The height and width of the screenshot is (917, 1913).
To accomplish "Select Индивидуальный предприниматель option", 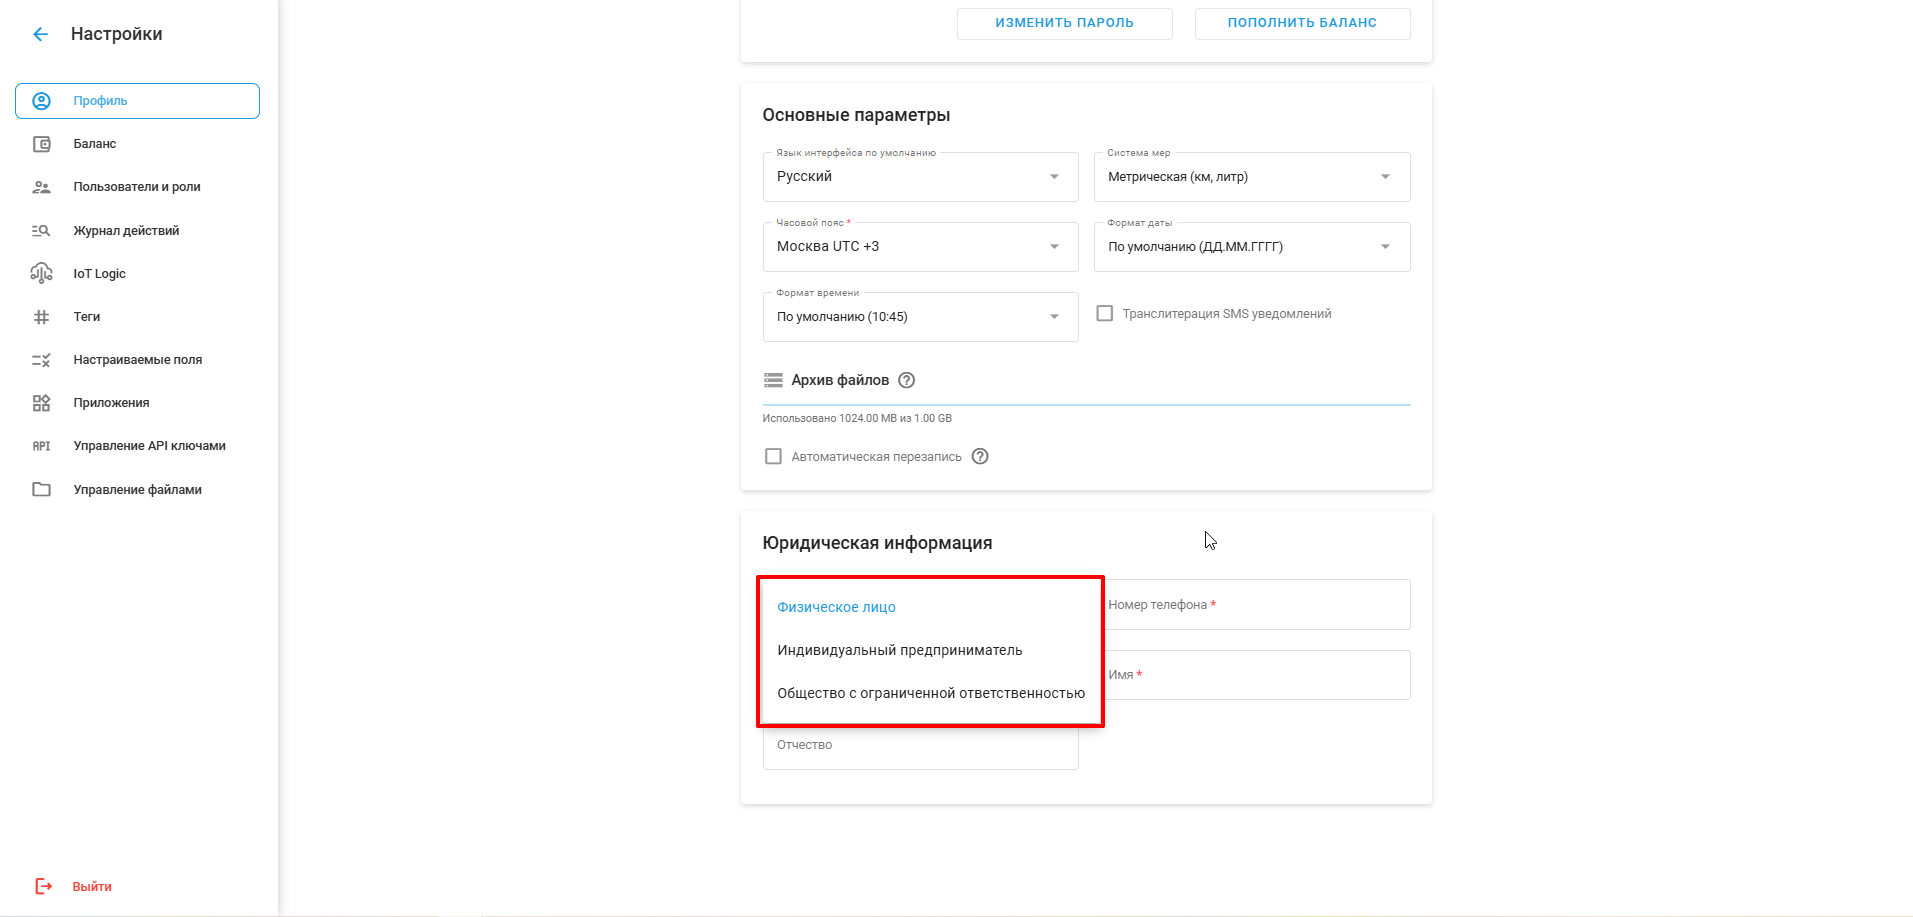I will coord(899,650).
